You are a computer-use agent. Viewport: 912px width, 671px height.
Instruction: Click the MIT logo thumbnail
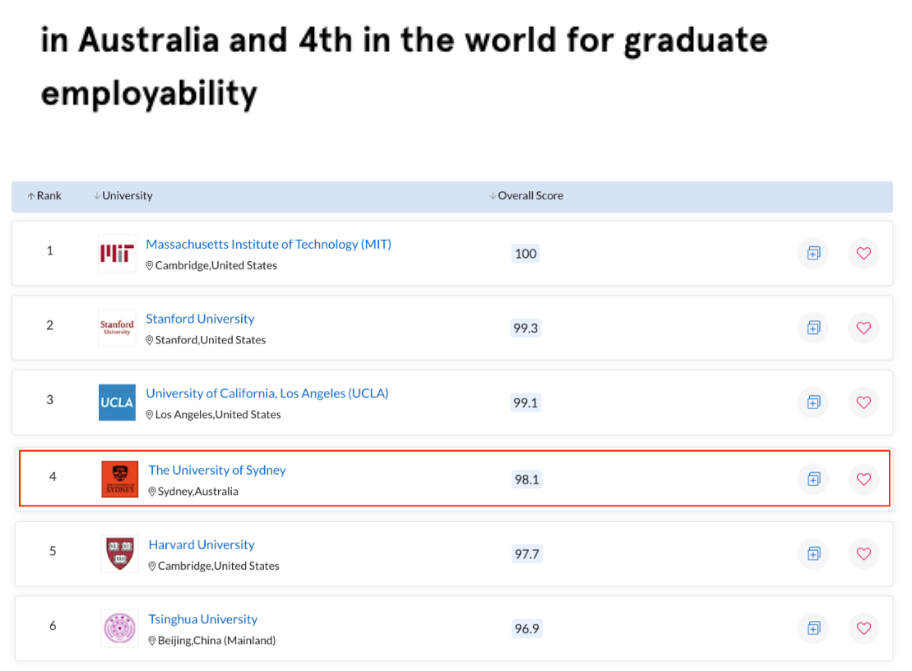click(117, 254)
